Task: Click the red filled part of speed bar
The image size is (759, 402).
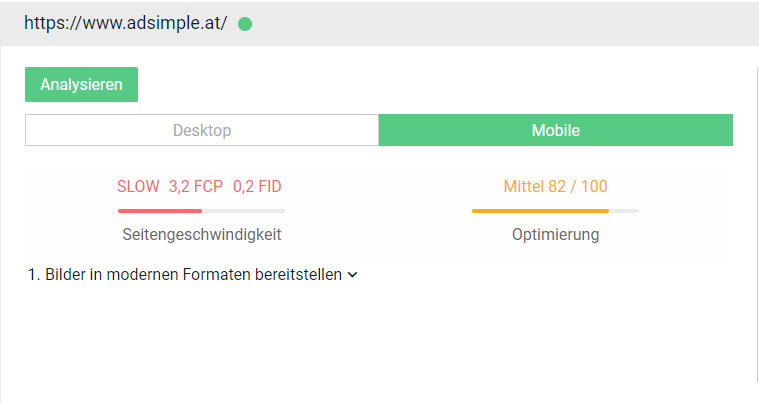Action: (x=160, y=211)
